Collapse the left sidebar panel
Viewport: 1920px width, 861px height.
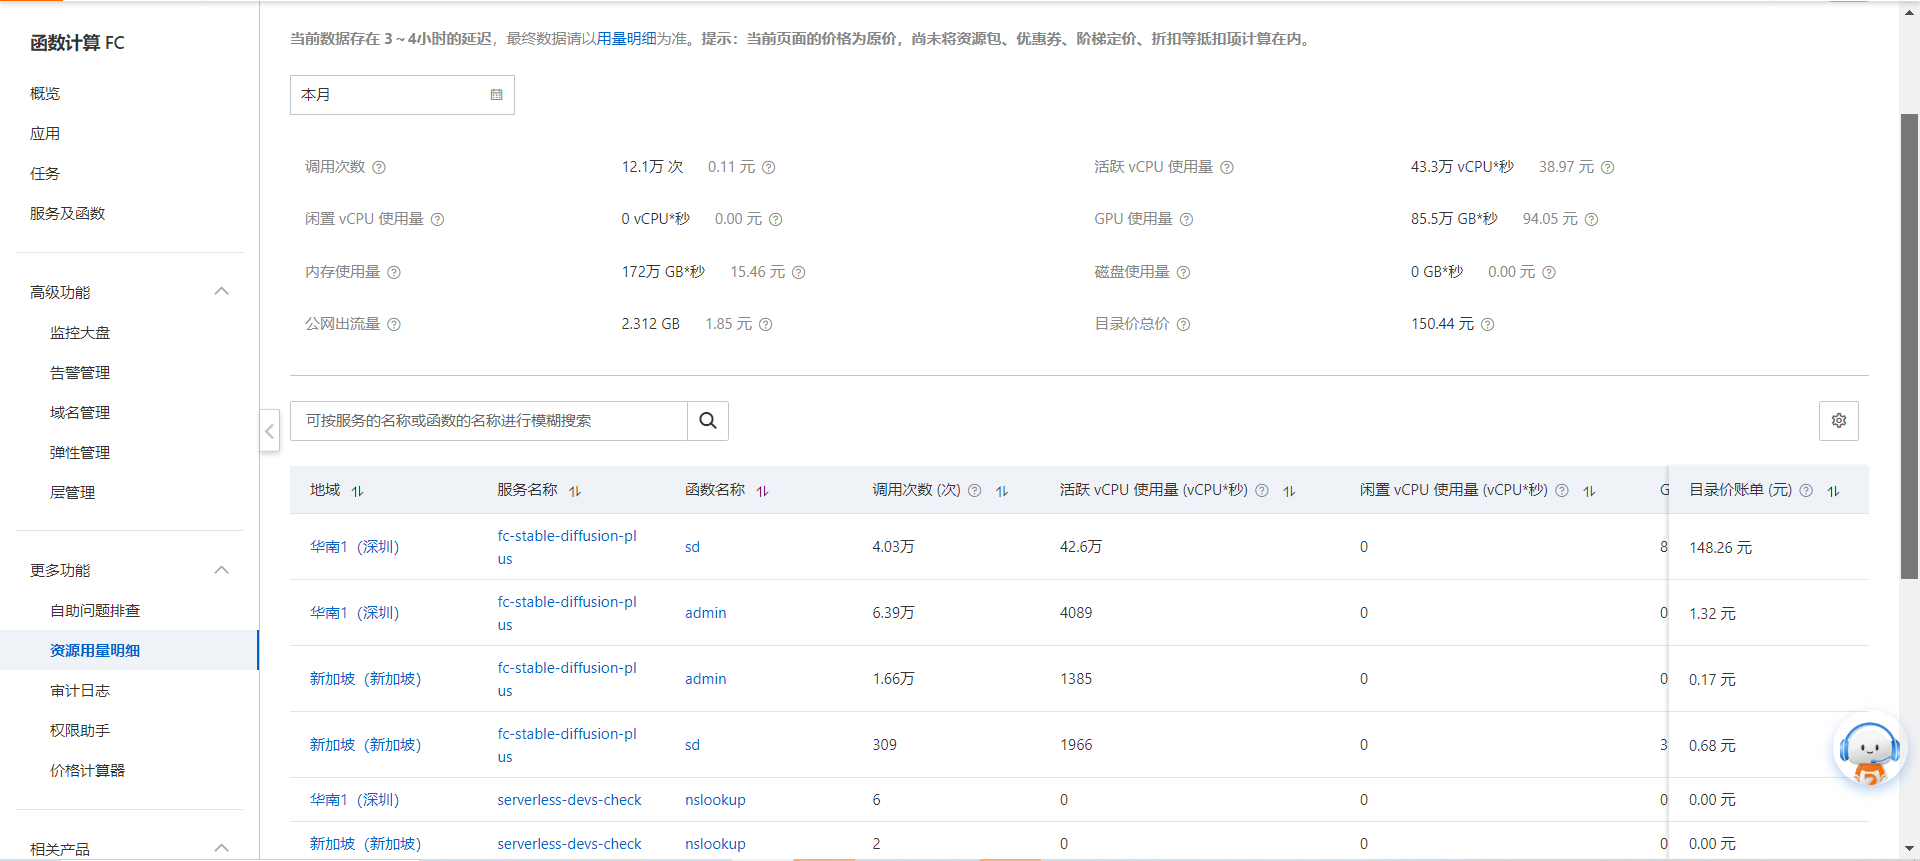pos(269,431)
